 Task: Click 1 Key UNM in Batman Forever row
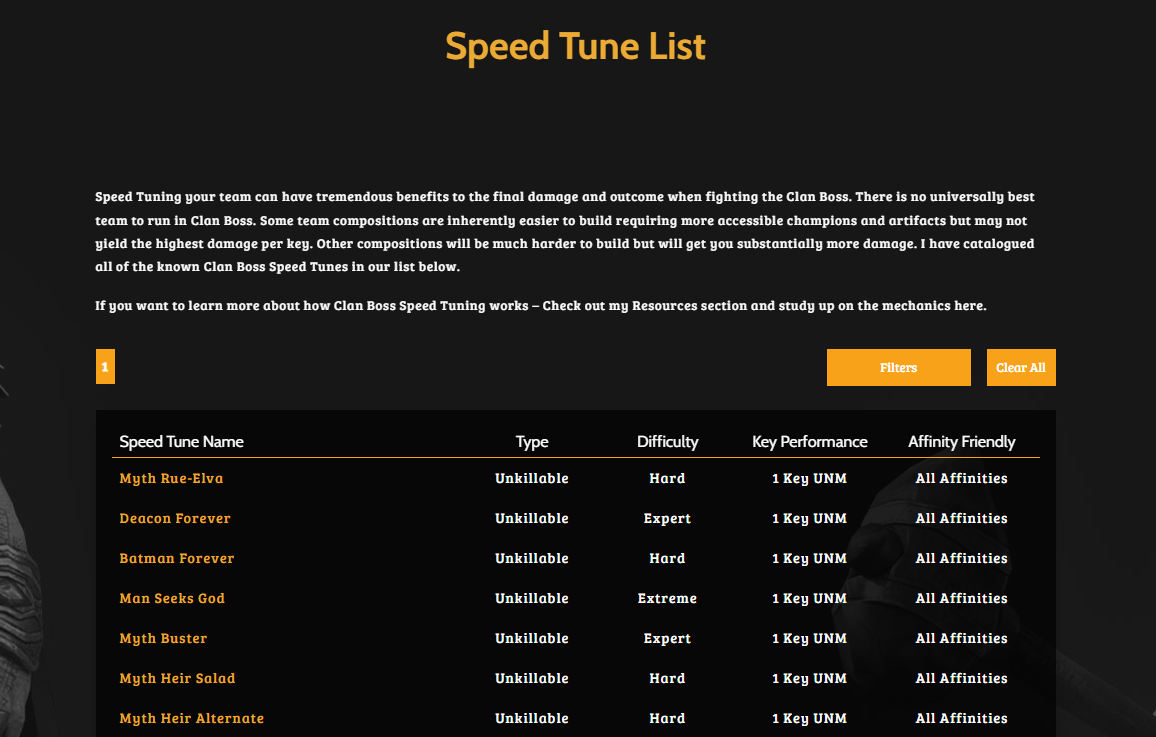809,558
